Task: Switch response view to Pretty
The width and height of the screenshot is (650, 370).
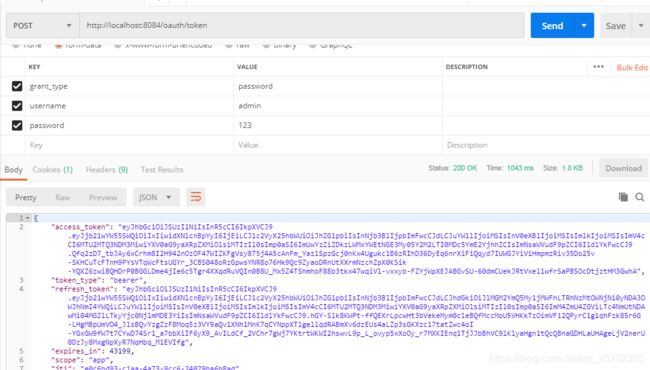Action: (x=26, y=197)
